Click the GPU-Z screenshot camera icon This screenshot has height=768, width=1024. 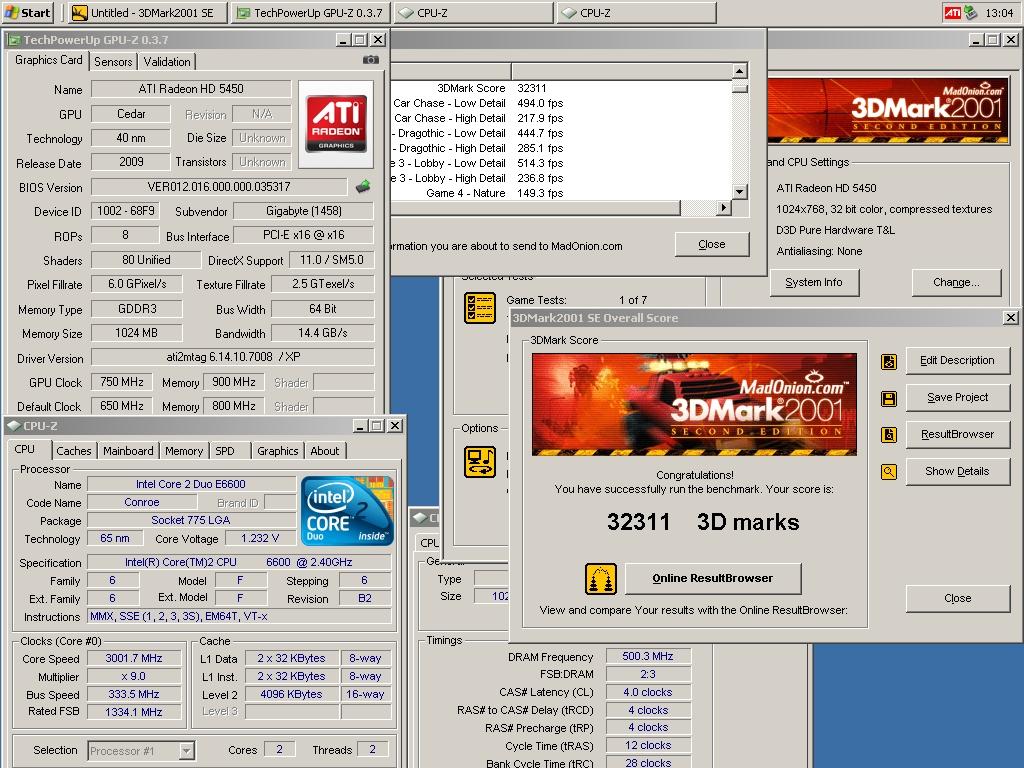(x=370, y=60)
